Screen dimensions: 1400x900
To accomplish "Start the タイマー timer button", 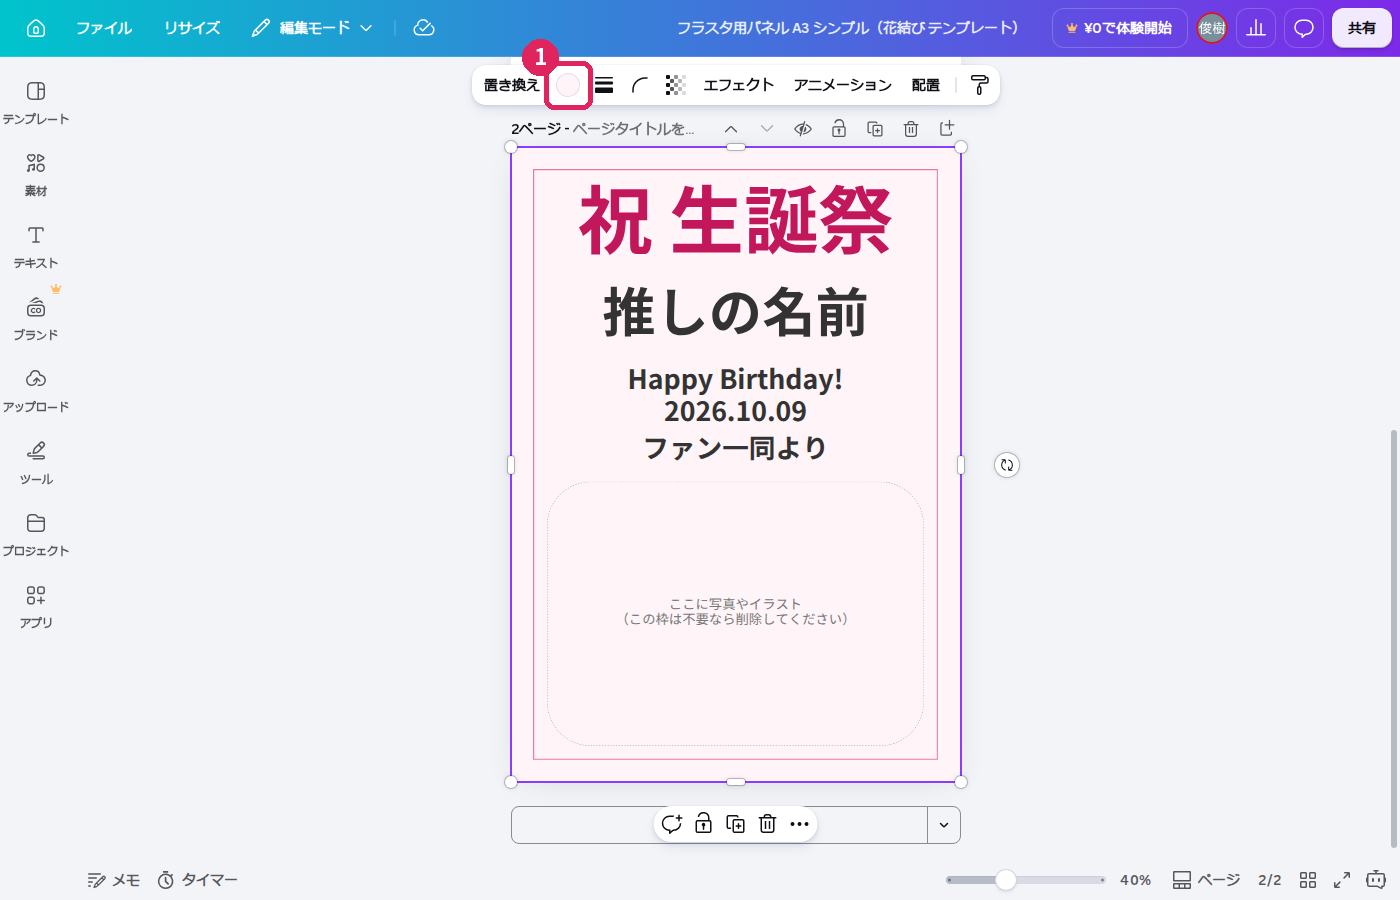I will click(198, 880).
